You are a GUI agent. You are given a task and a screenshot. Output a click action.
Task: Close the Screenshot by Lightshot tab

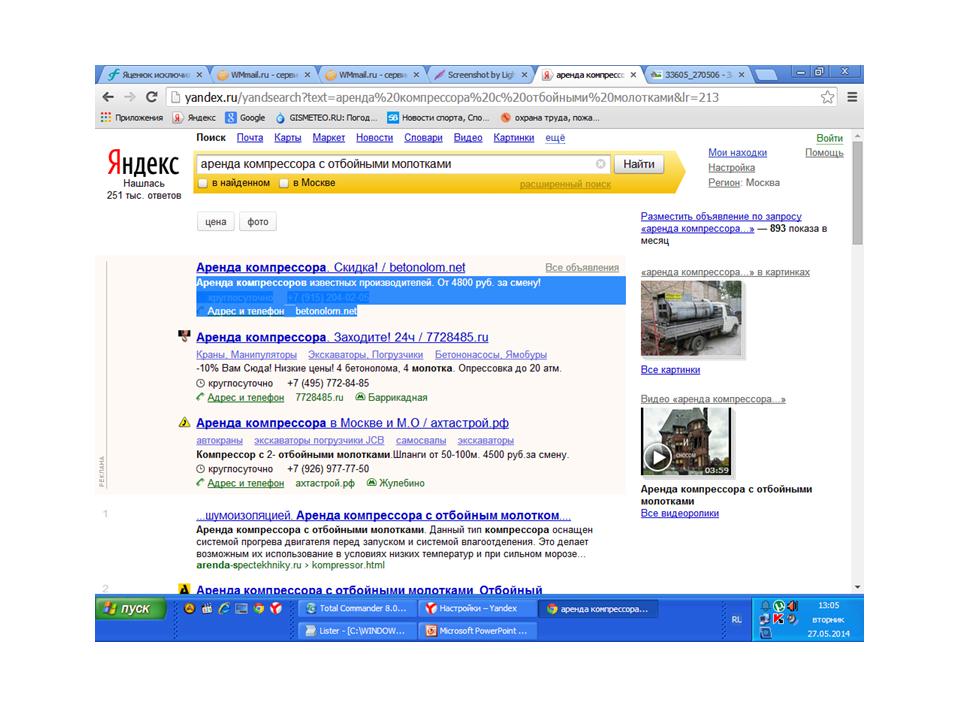(524, 75)
